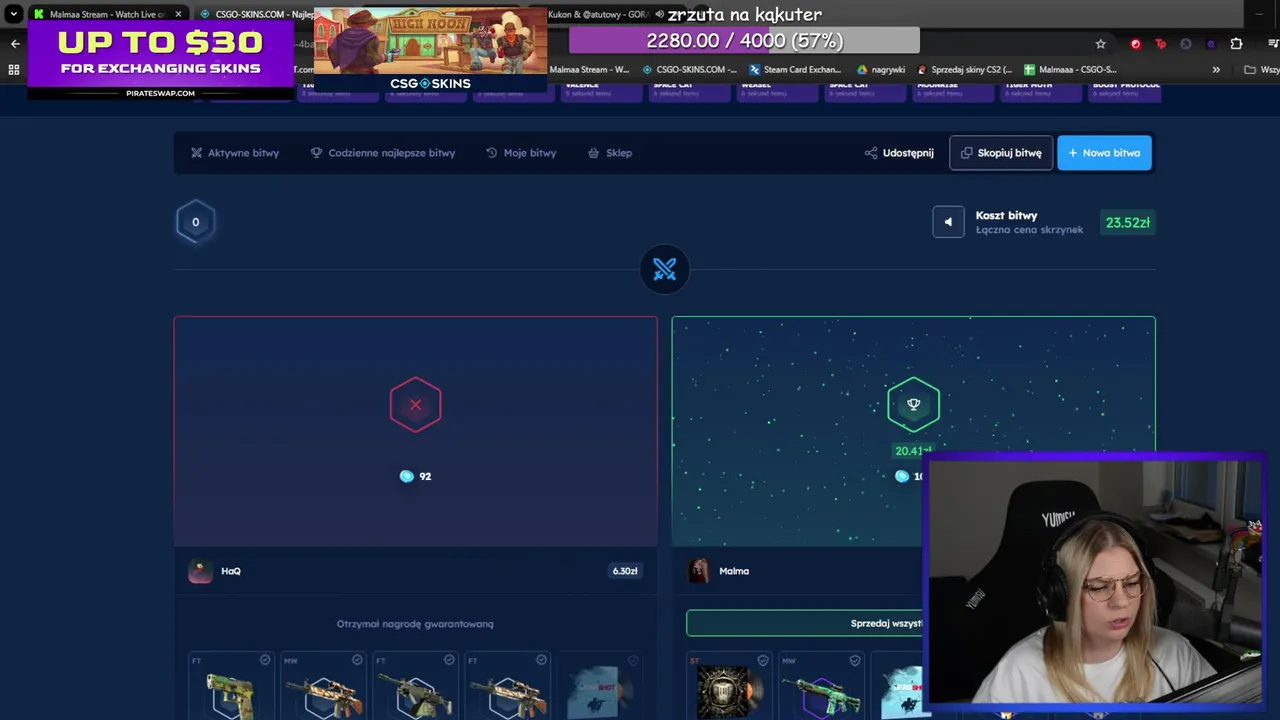Screen dimensions: 1280x720
Task: Click Skopiuj bitwę button
Action: click(x=1001, y=153)
